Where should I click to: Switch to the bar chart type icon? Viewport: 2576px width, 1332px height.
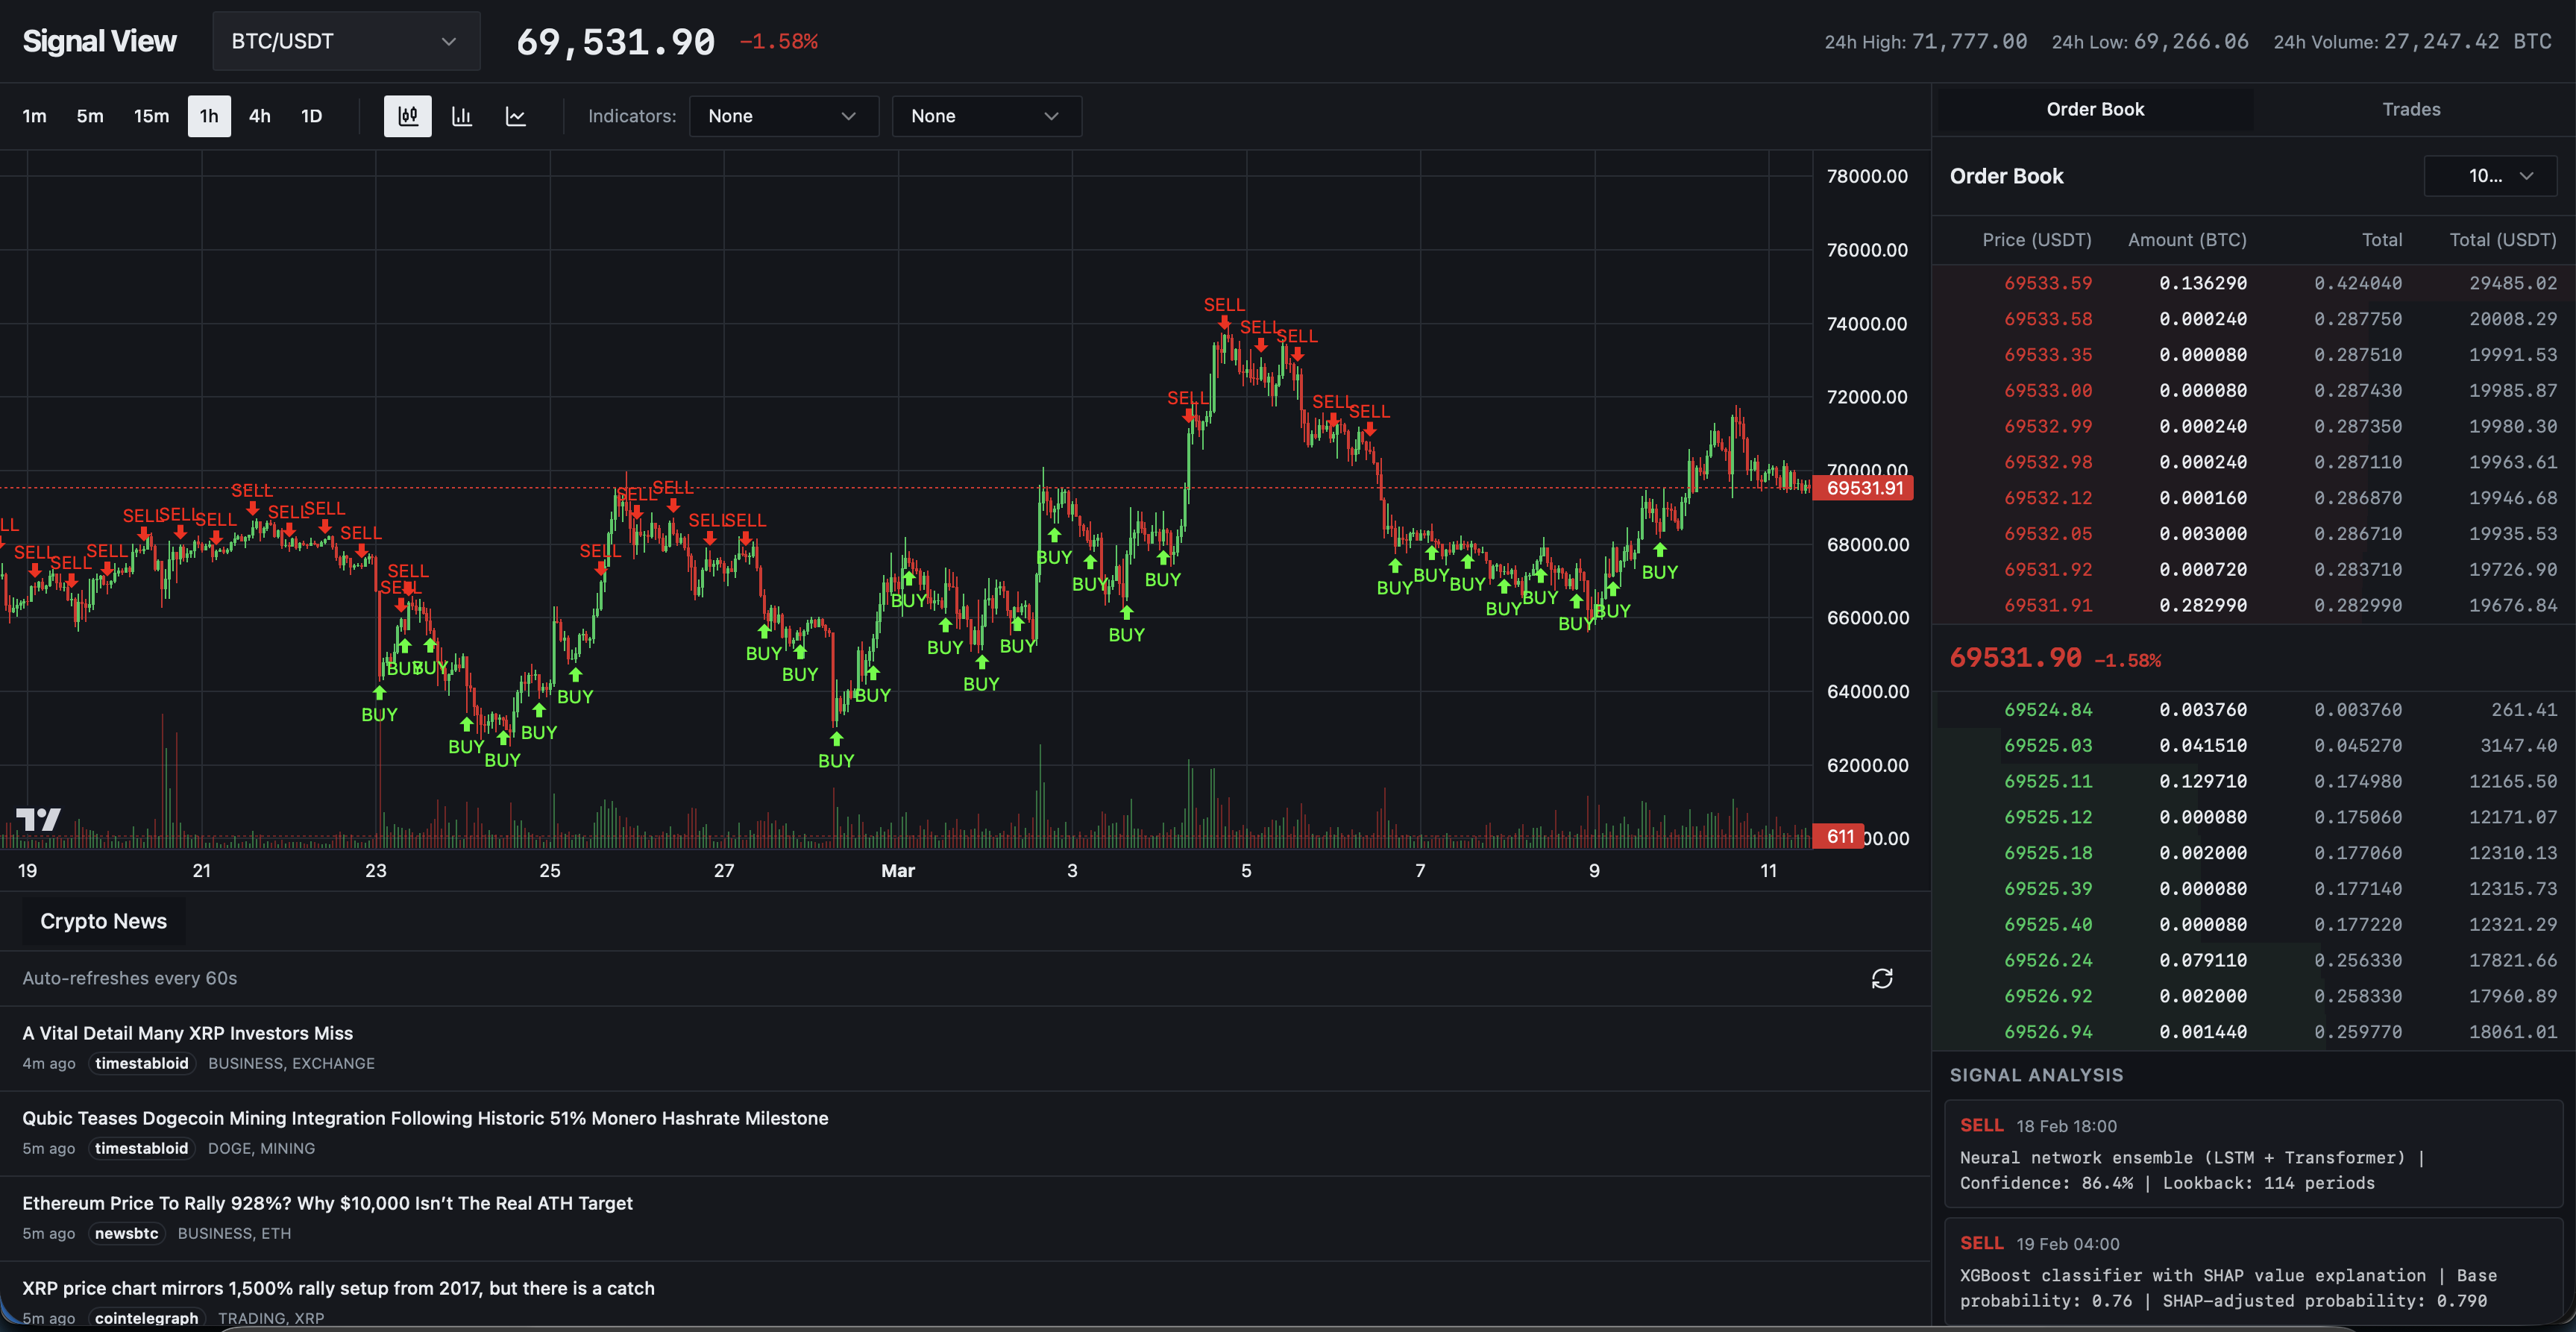pyautogui.click(x=462, y=116)
